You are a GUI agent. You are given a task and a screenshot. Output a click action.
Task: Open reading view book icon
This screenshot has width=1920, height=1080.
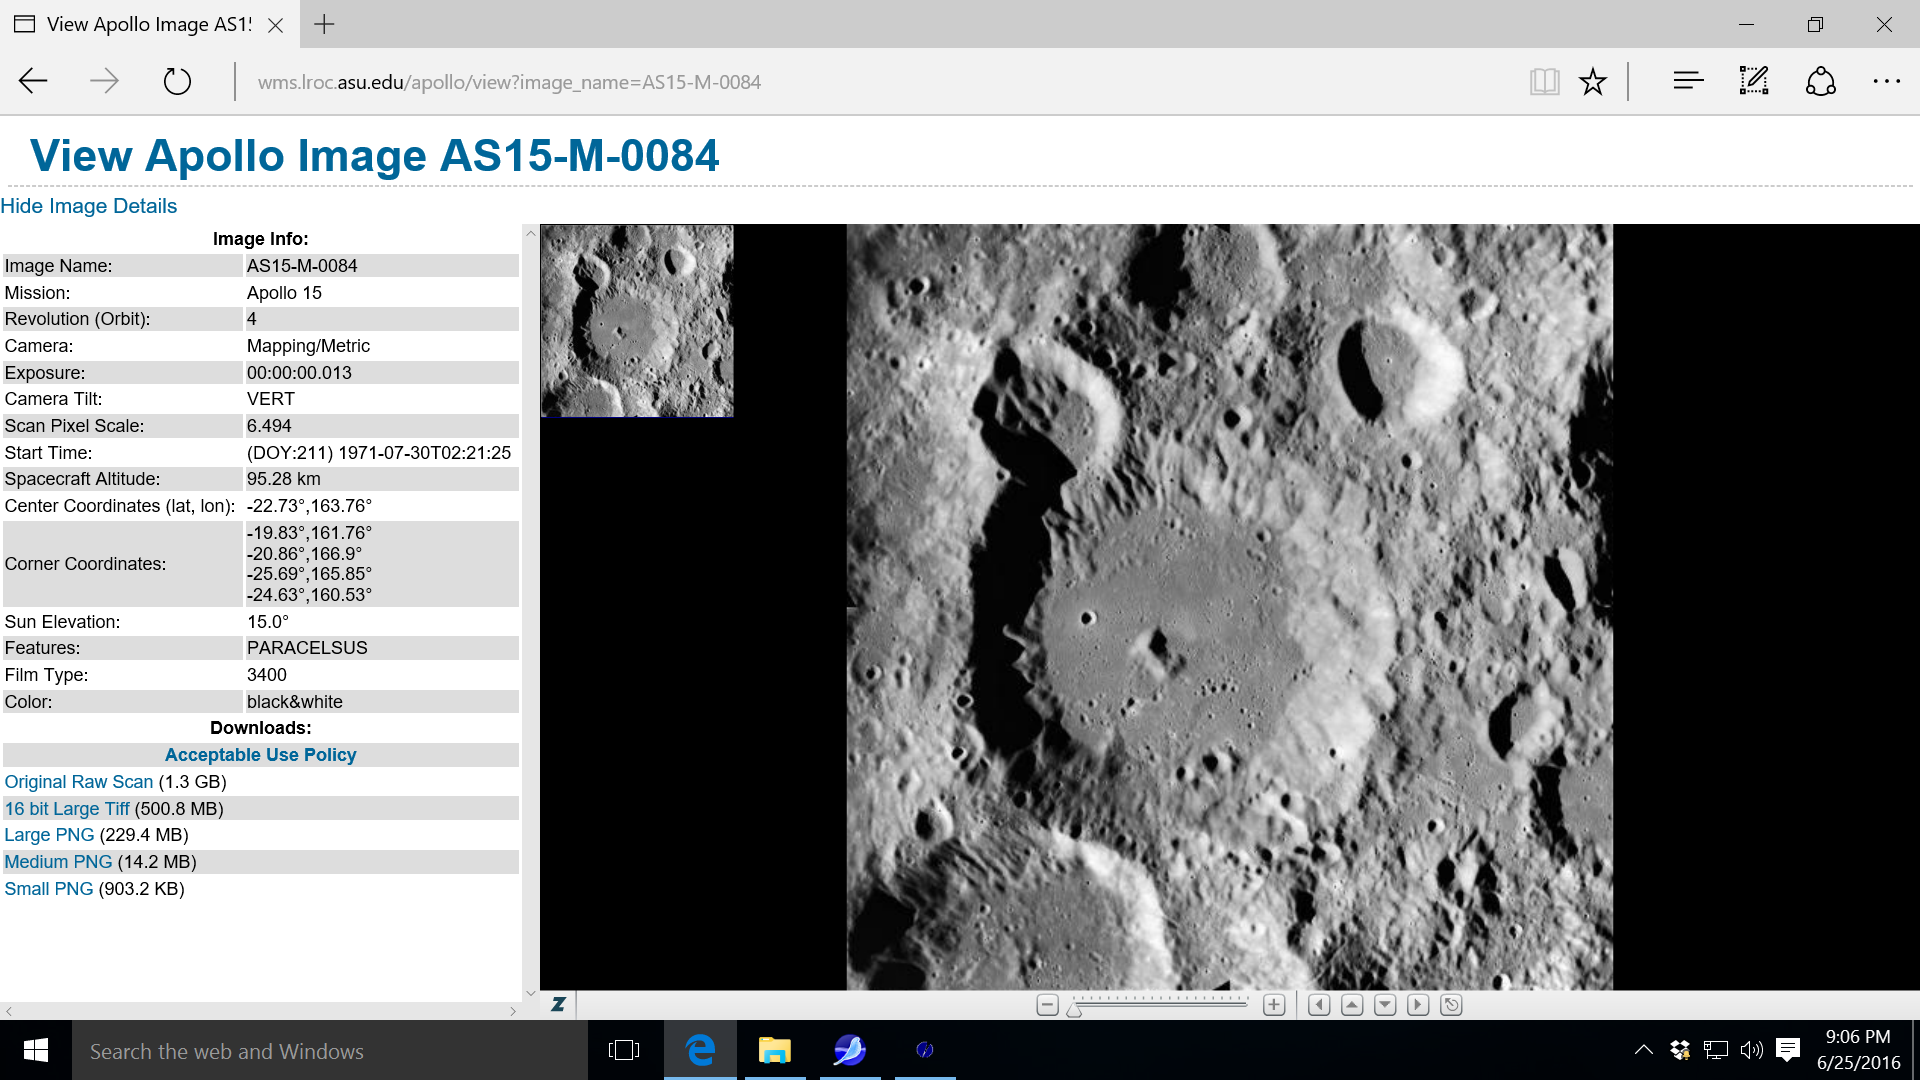click(1544, 81)
